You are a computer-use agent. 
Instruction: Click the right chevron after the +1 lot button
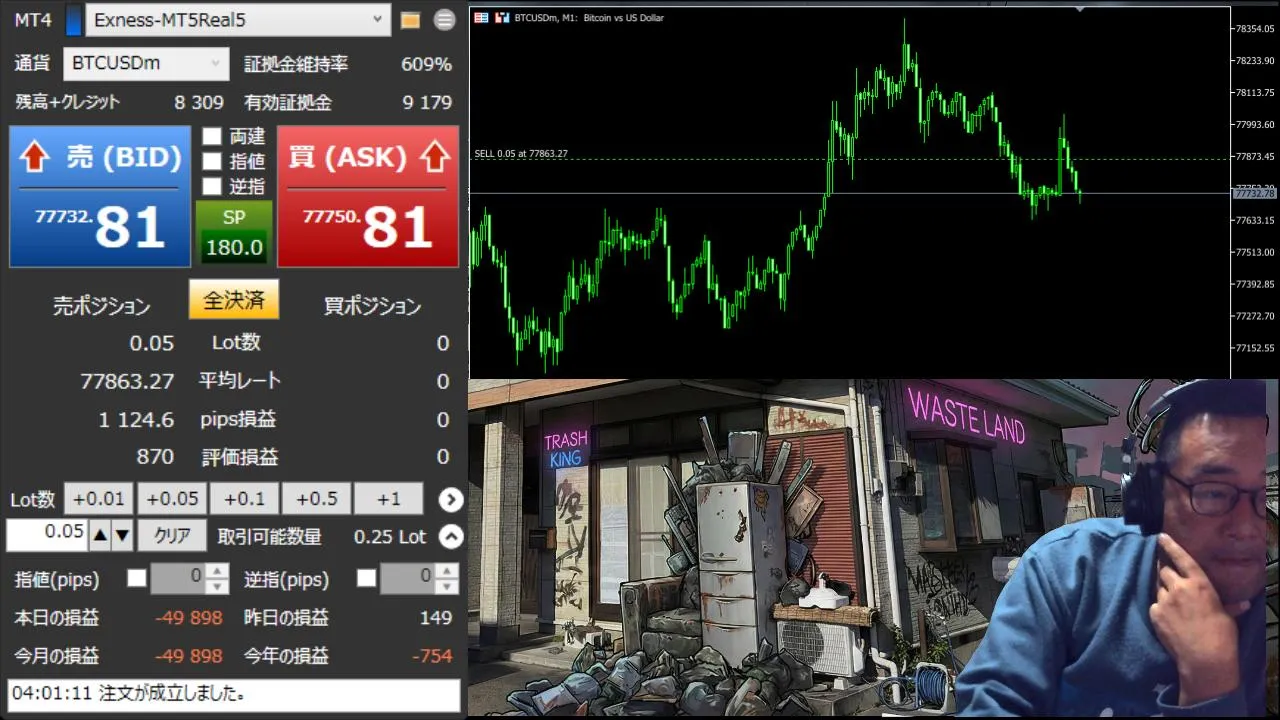451,499
